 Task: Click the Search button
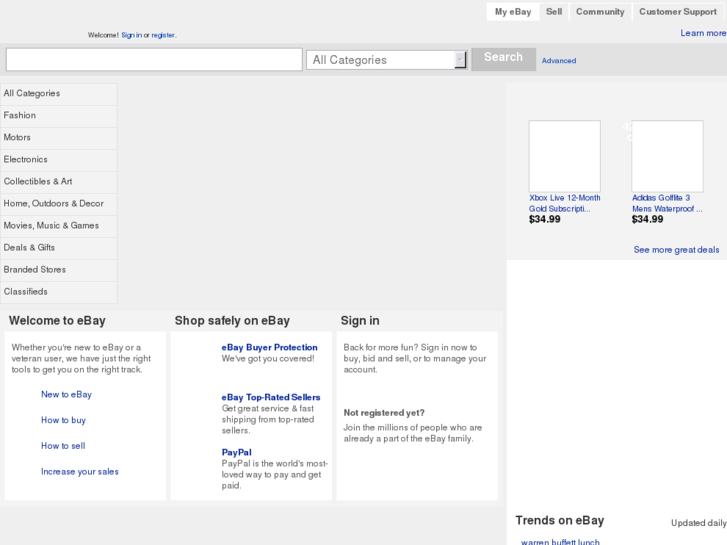[504, 59]
